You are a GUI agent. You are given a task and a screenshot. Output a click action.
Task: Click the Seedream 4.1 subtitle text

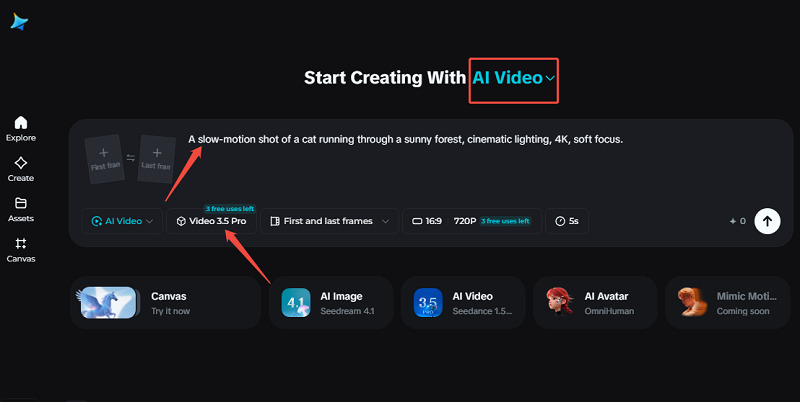(347, 311)
